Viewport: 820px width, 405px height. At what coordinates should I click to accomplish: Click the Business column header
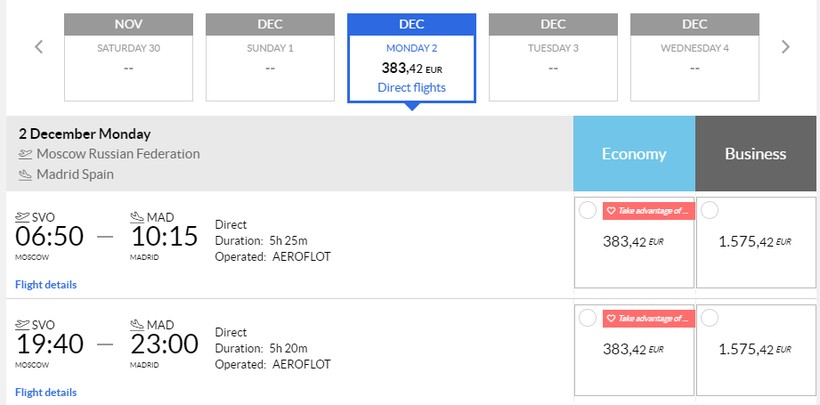point(756,154)
